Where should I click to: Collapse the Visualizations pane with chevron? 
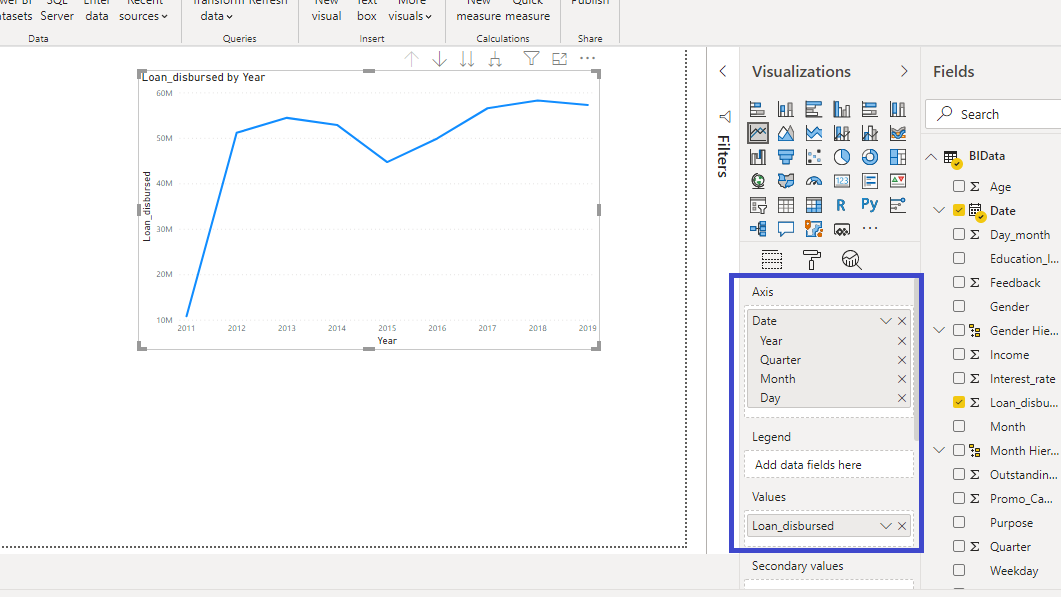(904, 72)
